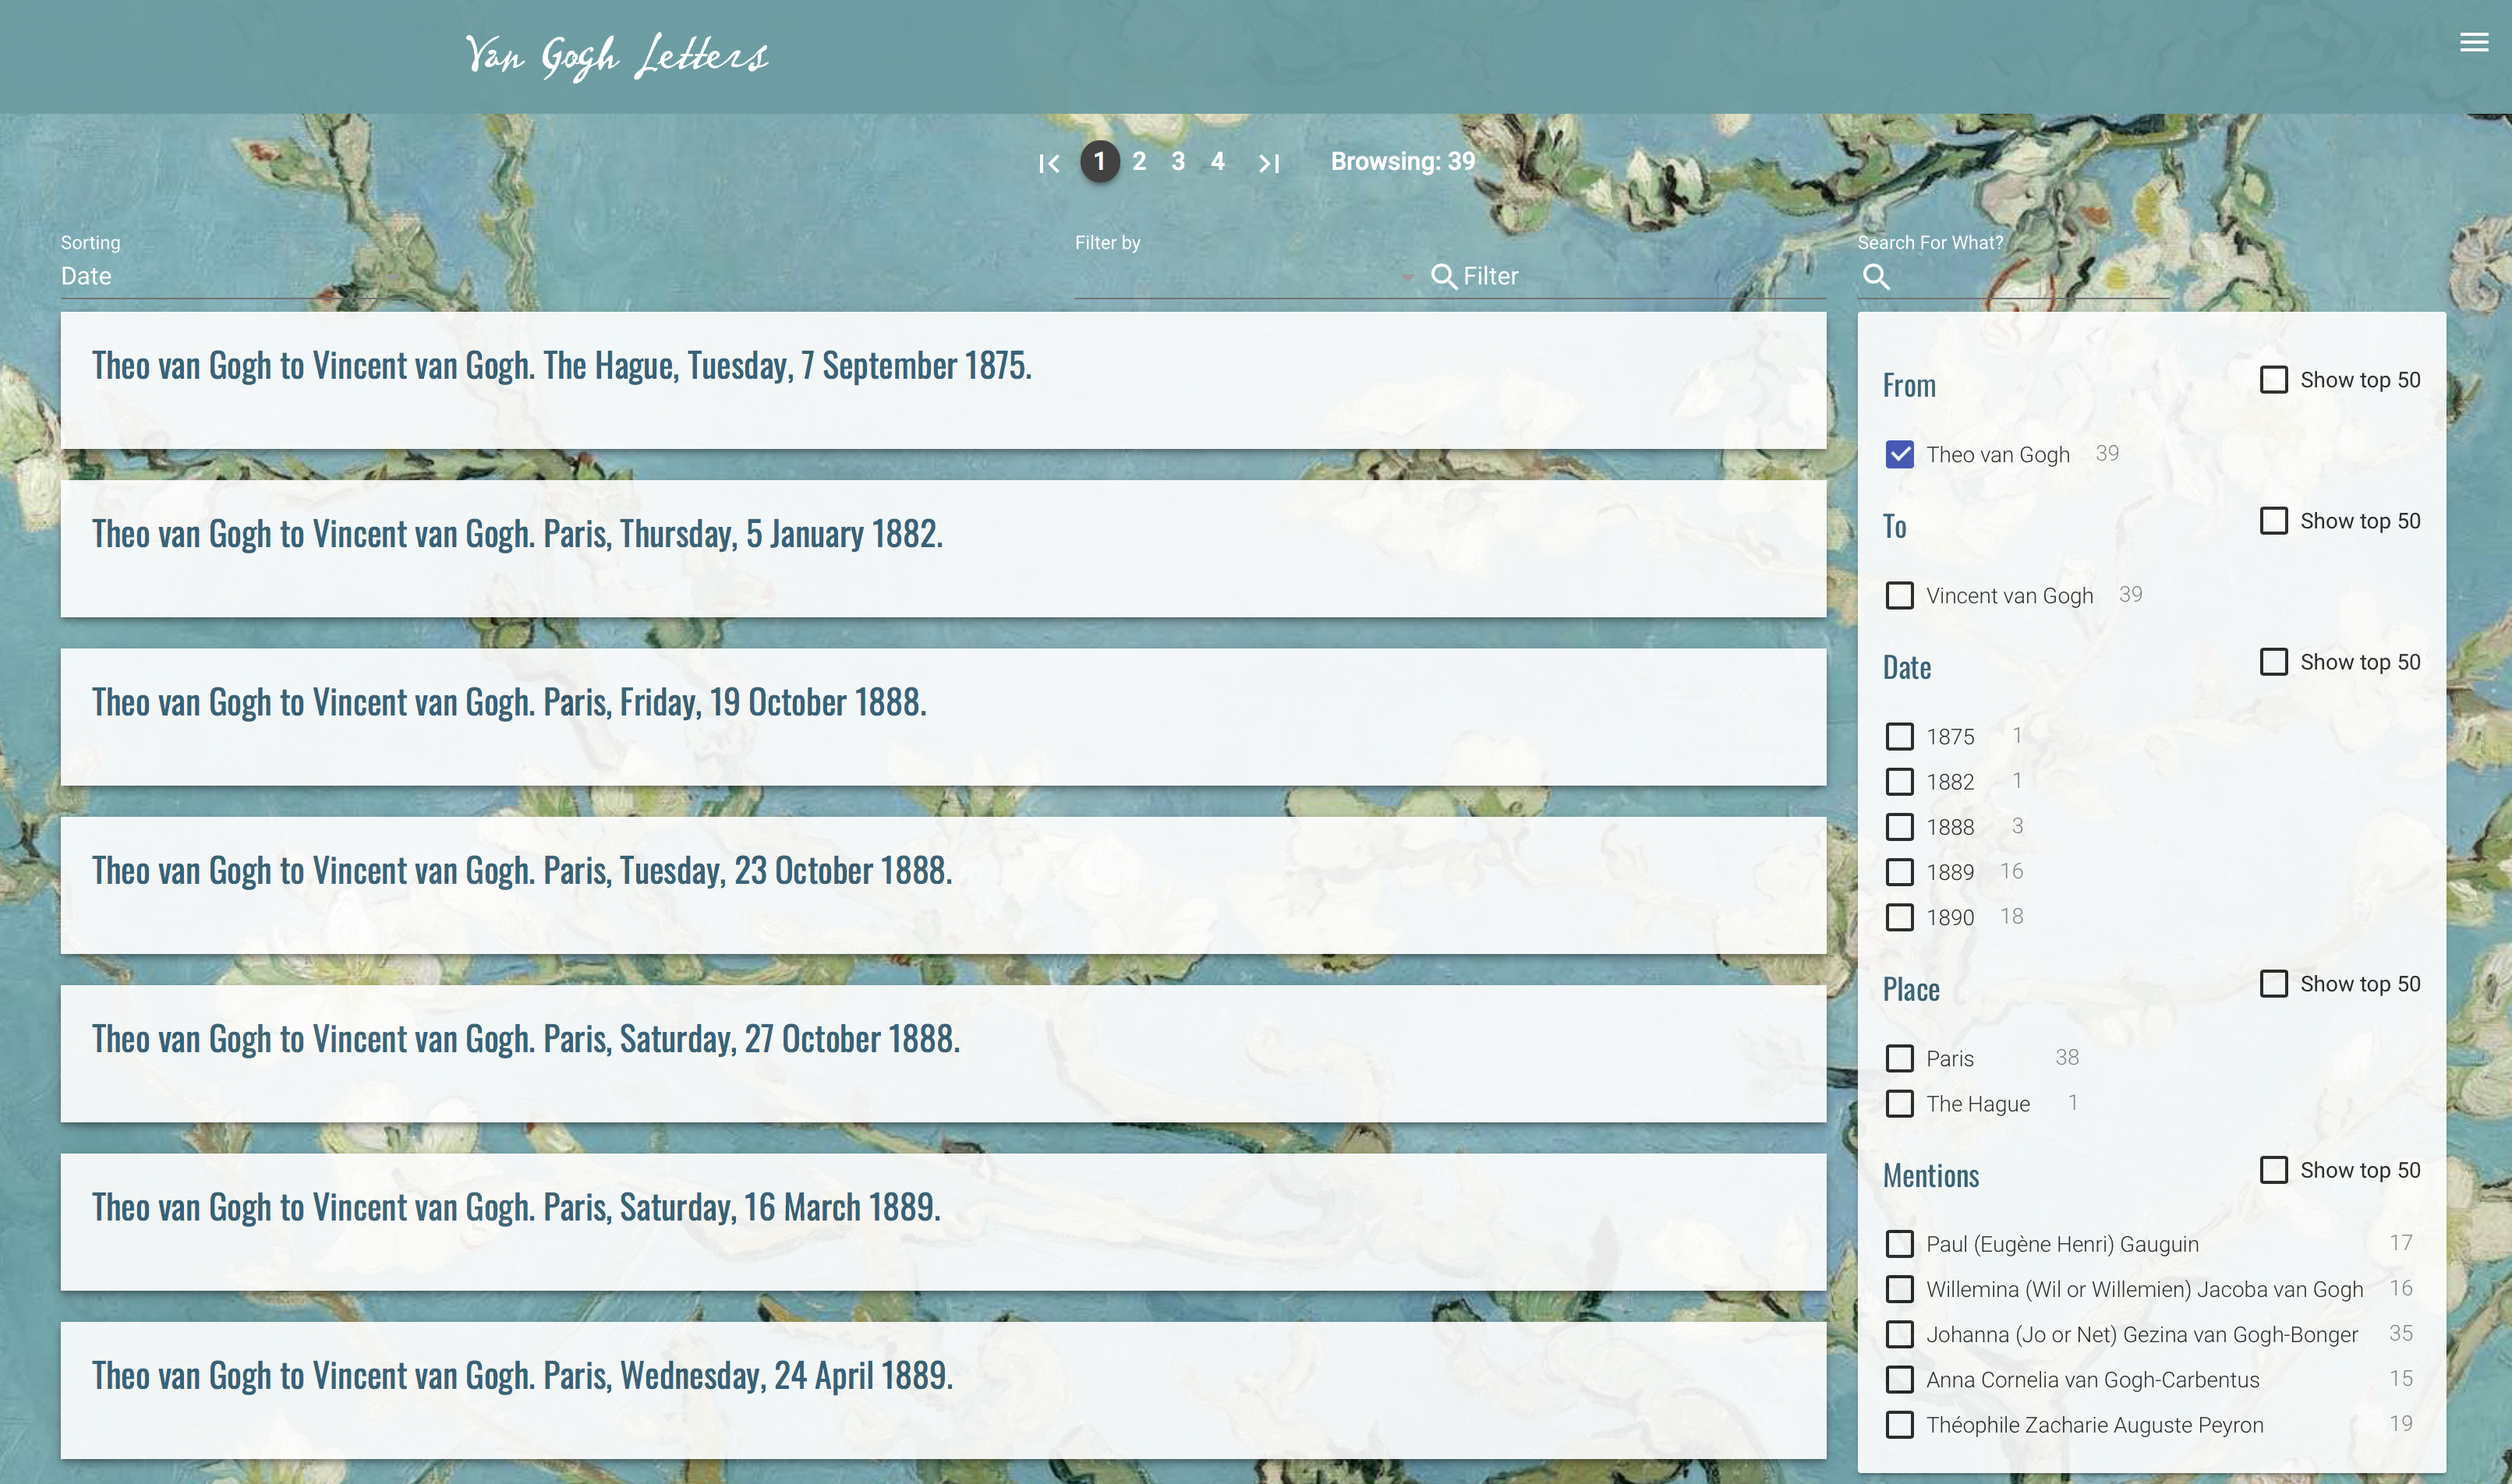Click the search magnifying glass icon
This screenshot has width=2512, height=1484.
pos(1876,277)
